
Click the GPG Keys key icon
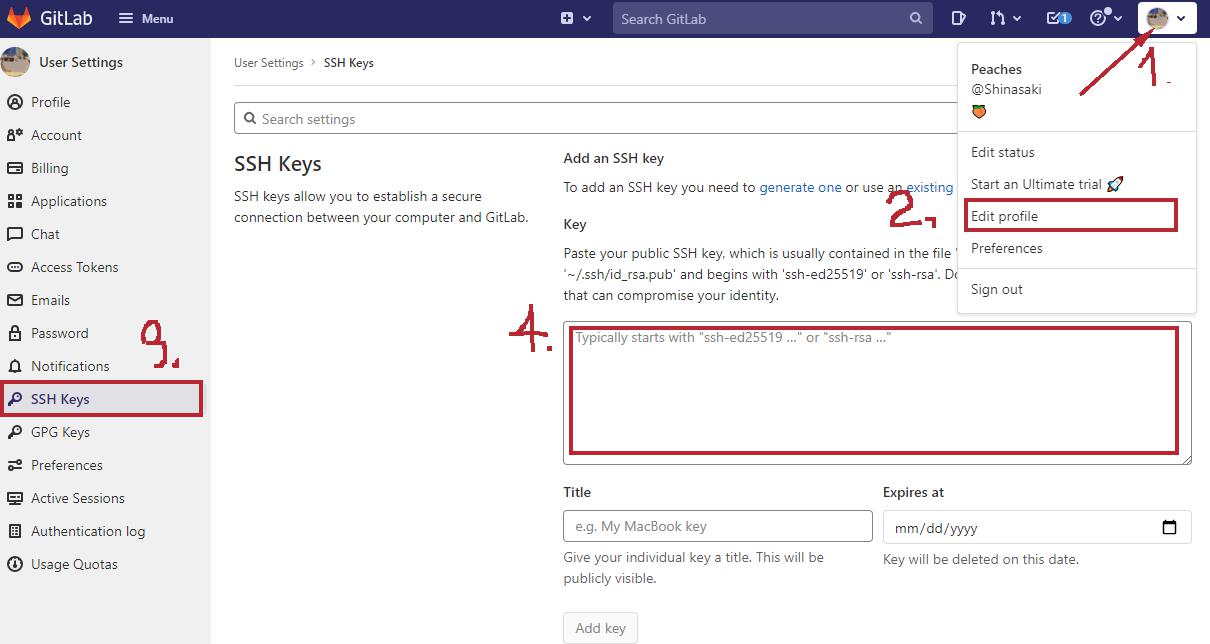[x=14, y=432]
